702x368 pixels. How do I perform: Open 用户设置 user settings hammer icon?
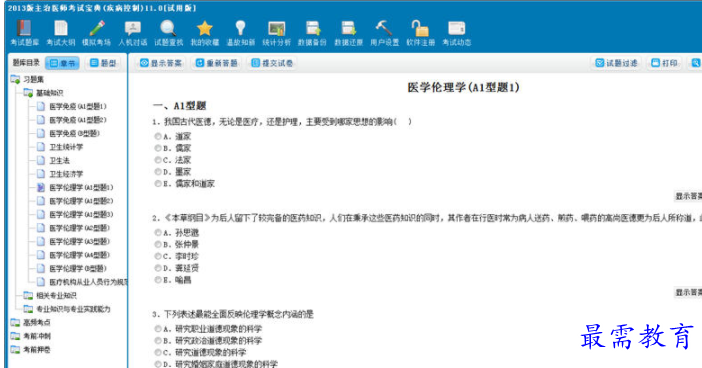click(x=384, y=33)
